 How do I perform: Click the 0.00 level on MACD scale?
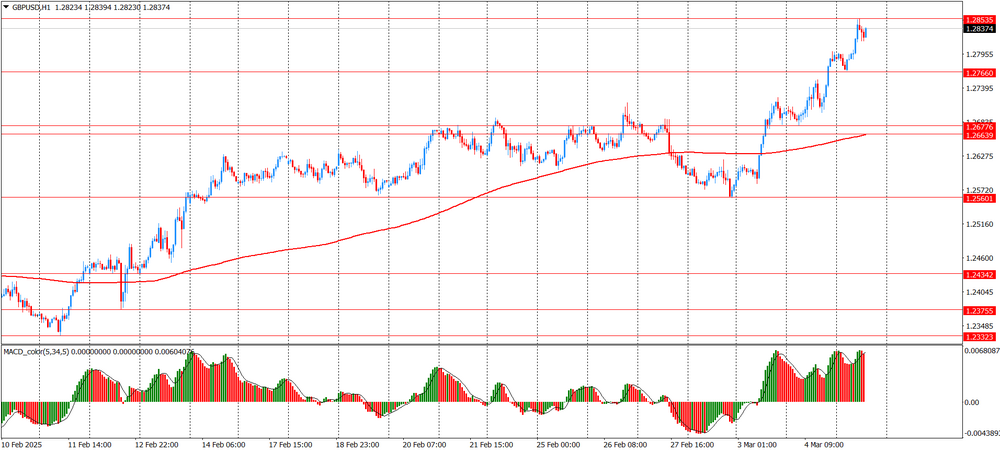(972, 402)
